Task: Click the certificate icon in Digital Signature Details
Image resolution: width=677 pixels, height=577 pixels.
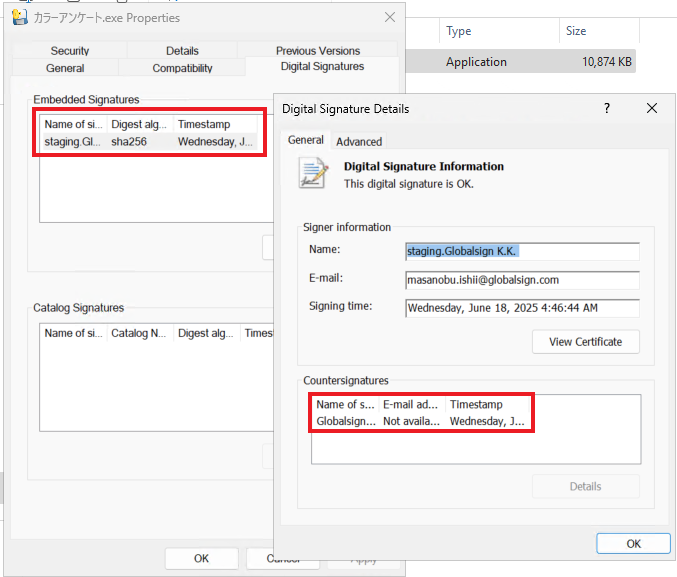Action: click(x=313, y=173)
